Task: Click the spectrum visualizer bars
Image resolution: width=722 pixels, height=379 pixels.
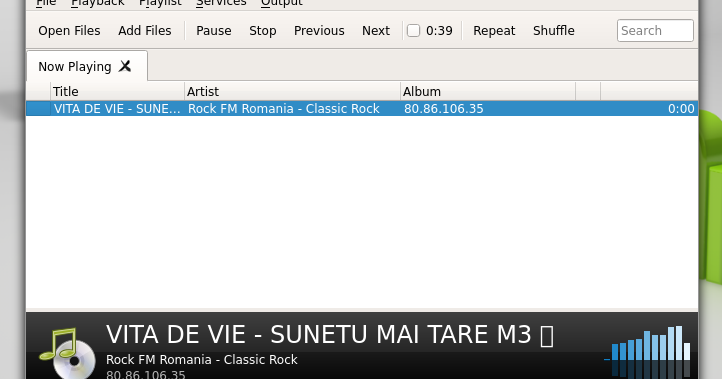Action: click(x=647, y=351)
